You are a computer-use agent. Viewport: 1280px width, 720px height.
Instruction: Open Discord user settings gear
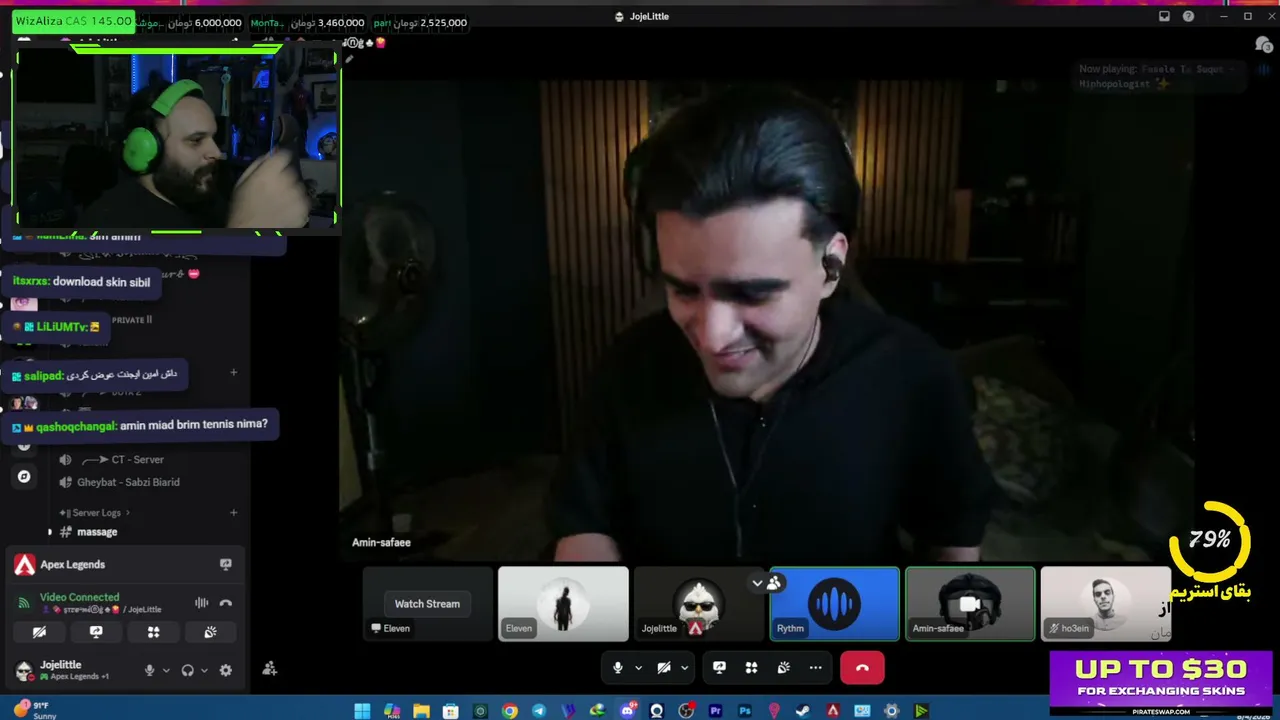pyautogui.click(x=226, y=670)
